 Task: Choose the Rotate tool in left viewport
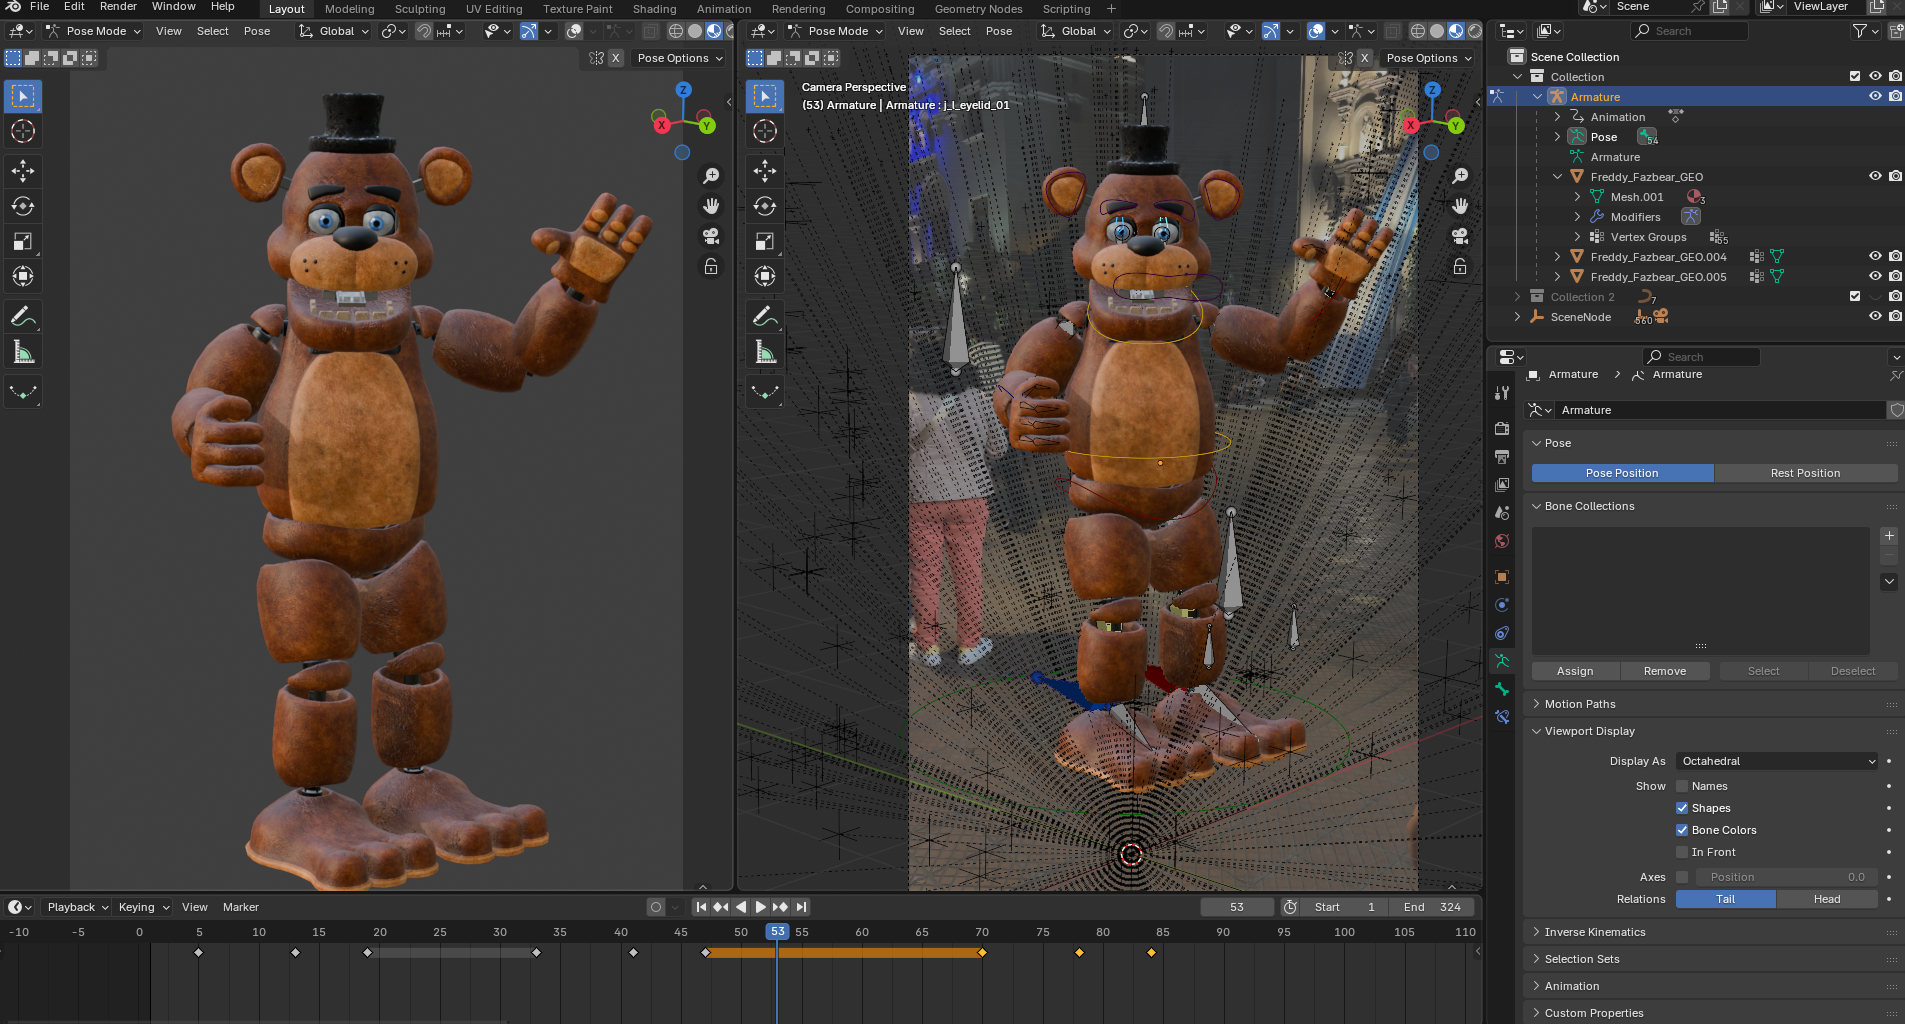[x=23, y=206]
